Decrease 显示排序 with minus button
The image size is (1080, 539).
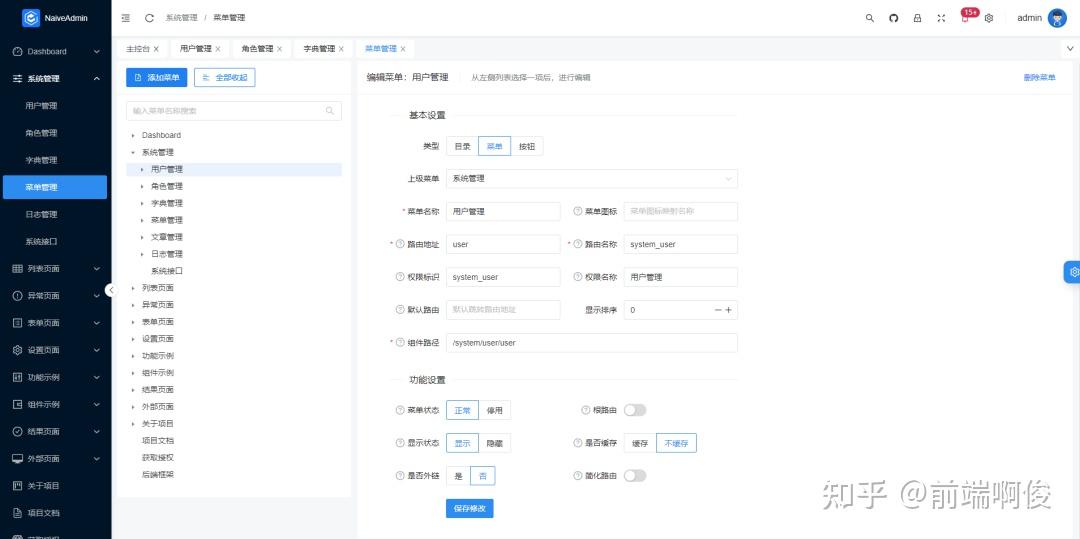click(x=718, y=310)
